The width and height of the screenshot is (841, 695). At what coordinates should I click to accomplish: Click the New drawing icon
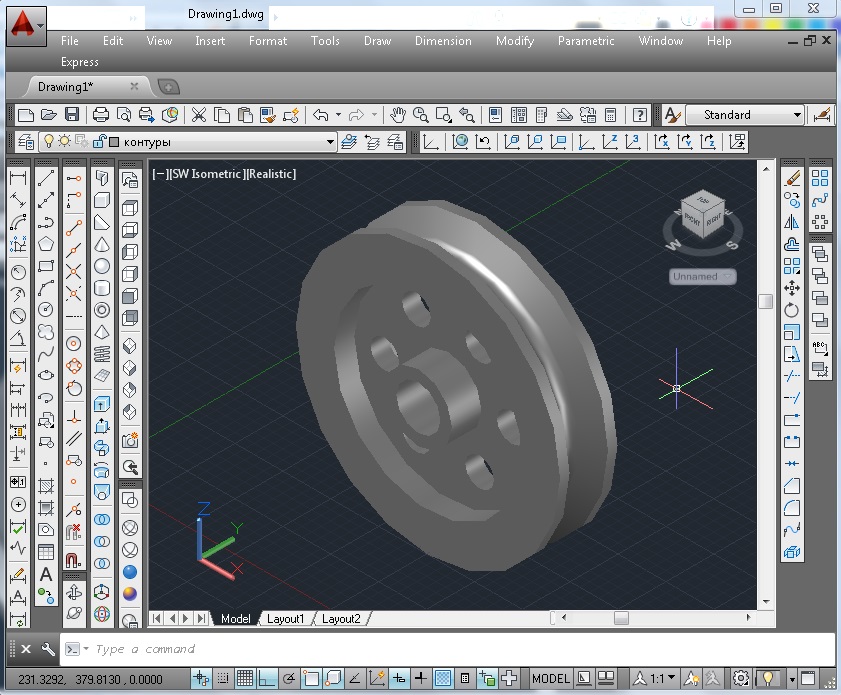26,115
